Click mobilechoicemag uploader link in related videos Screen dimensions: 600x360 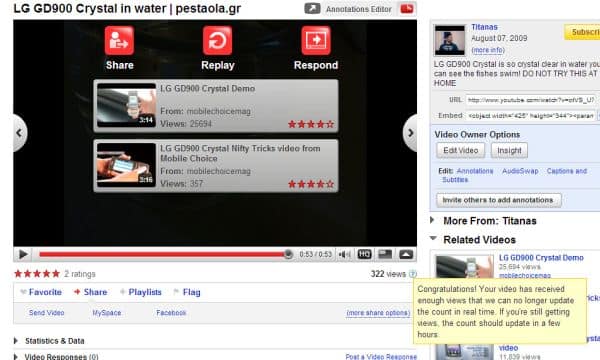(x=525, y=275)
